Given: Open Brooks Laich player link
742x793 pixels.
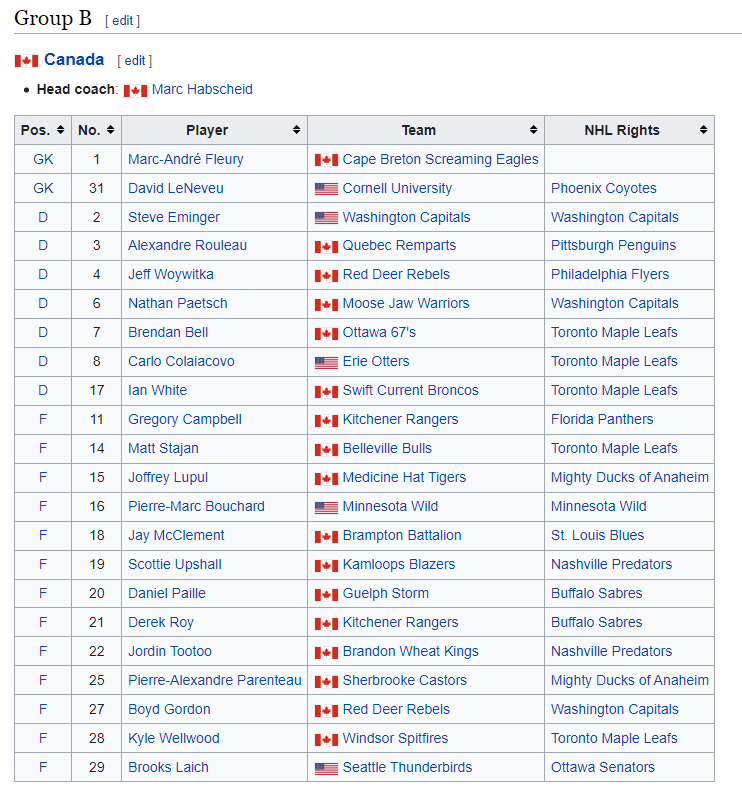Looking at the screenshot, I should tap(168, 767).
